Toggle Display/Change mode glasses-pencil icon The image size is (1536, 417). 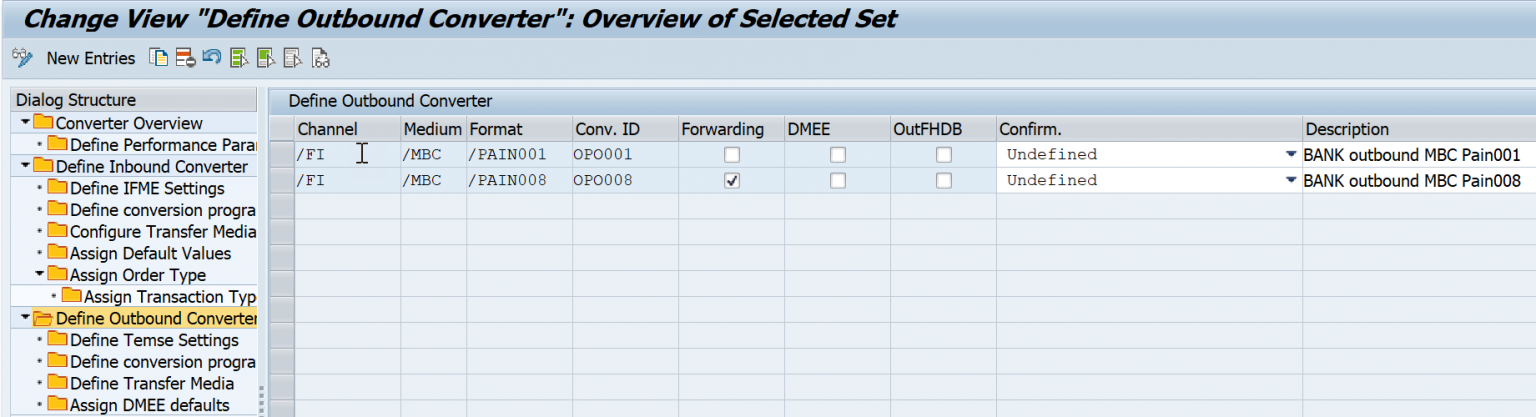pos(22,58)
